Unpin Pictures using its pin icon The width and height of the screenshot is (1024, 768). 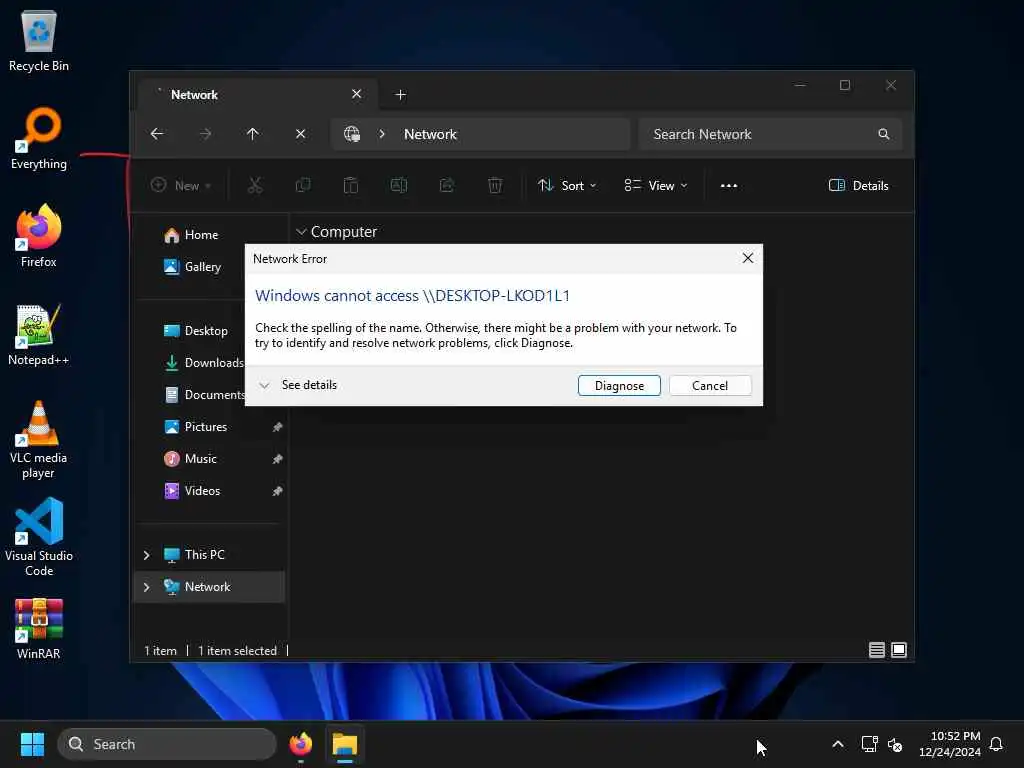pyautogui.click(x=278, y=427)
